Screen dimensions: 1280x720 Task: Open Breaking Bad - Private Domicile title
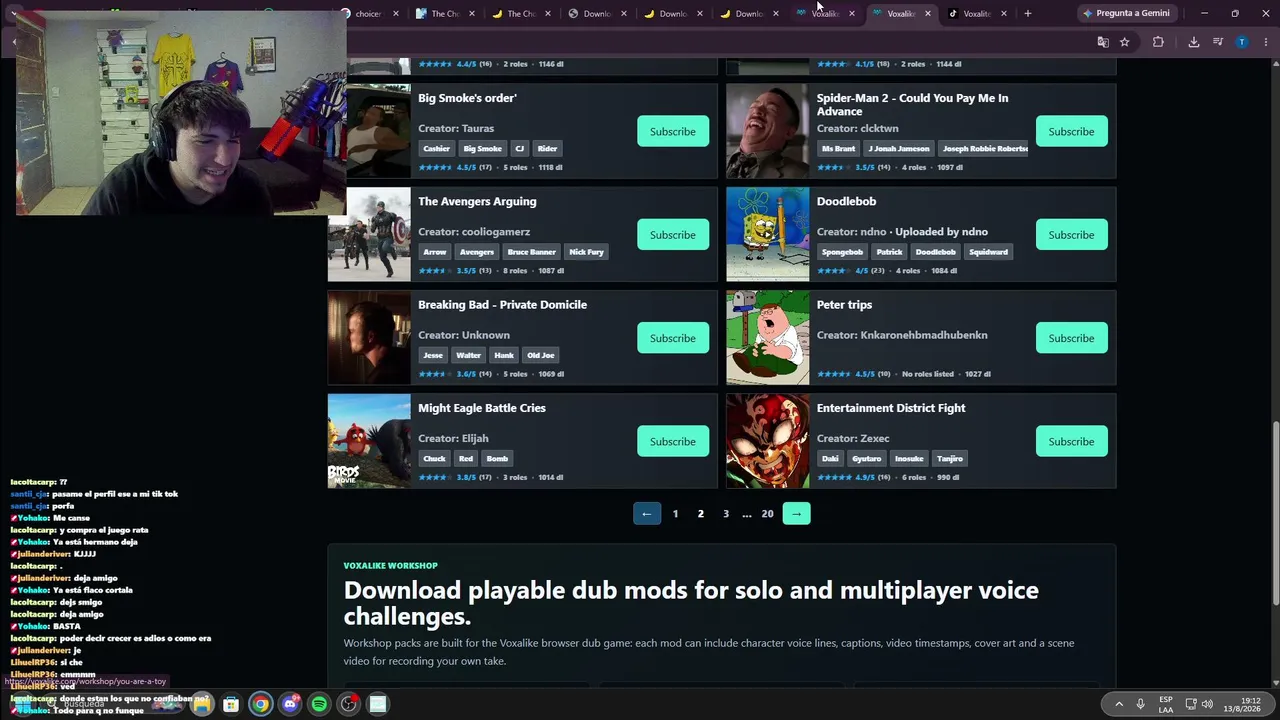point(502,305)
